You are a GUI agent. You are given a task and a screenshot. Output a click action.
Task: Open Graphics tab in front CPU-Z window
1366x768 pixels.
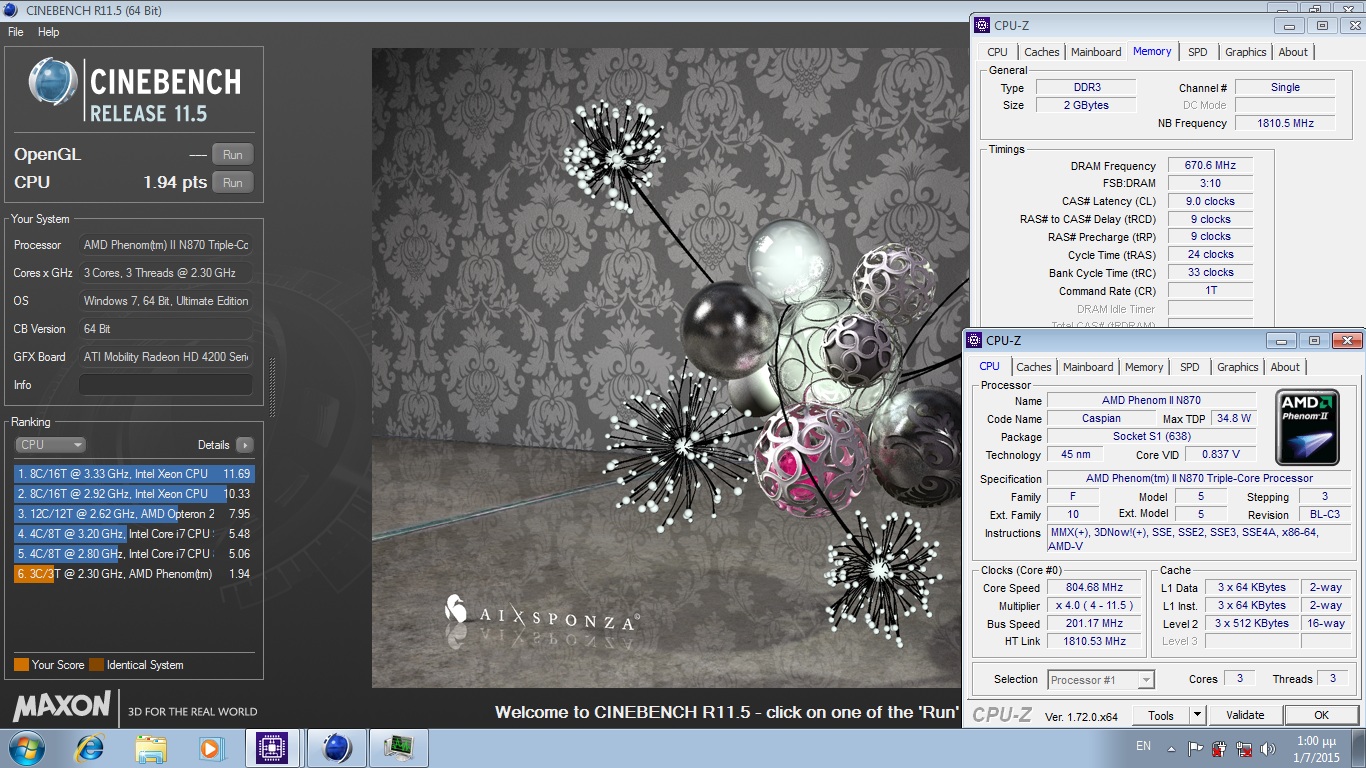1238,367
